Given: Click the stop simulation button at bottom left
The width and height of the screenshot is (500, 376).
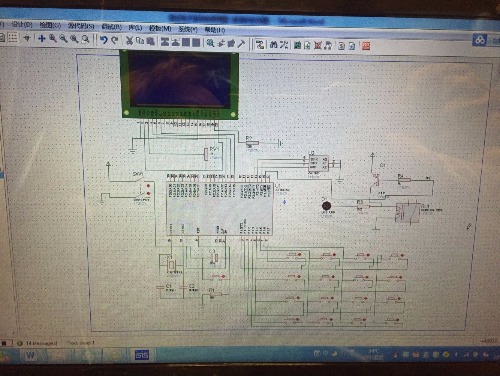Looking at the screenshot, I should (5, 342).
